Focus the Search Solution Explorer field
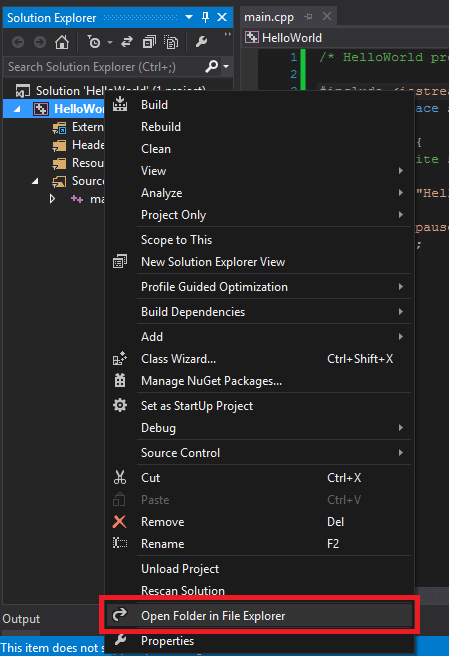The image size is (449, 656). 105,67
